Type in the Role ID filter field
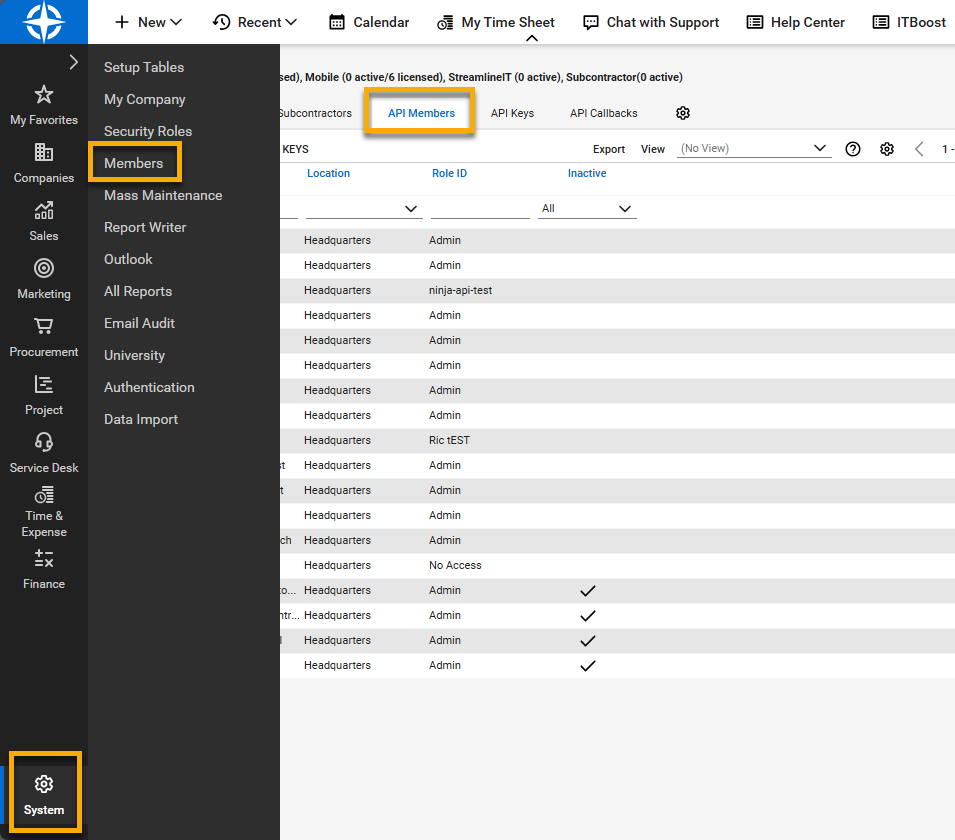The width and height of the screenshot is (955, 840). (480, 209)
